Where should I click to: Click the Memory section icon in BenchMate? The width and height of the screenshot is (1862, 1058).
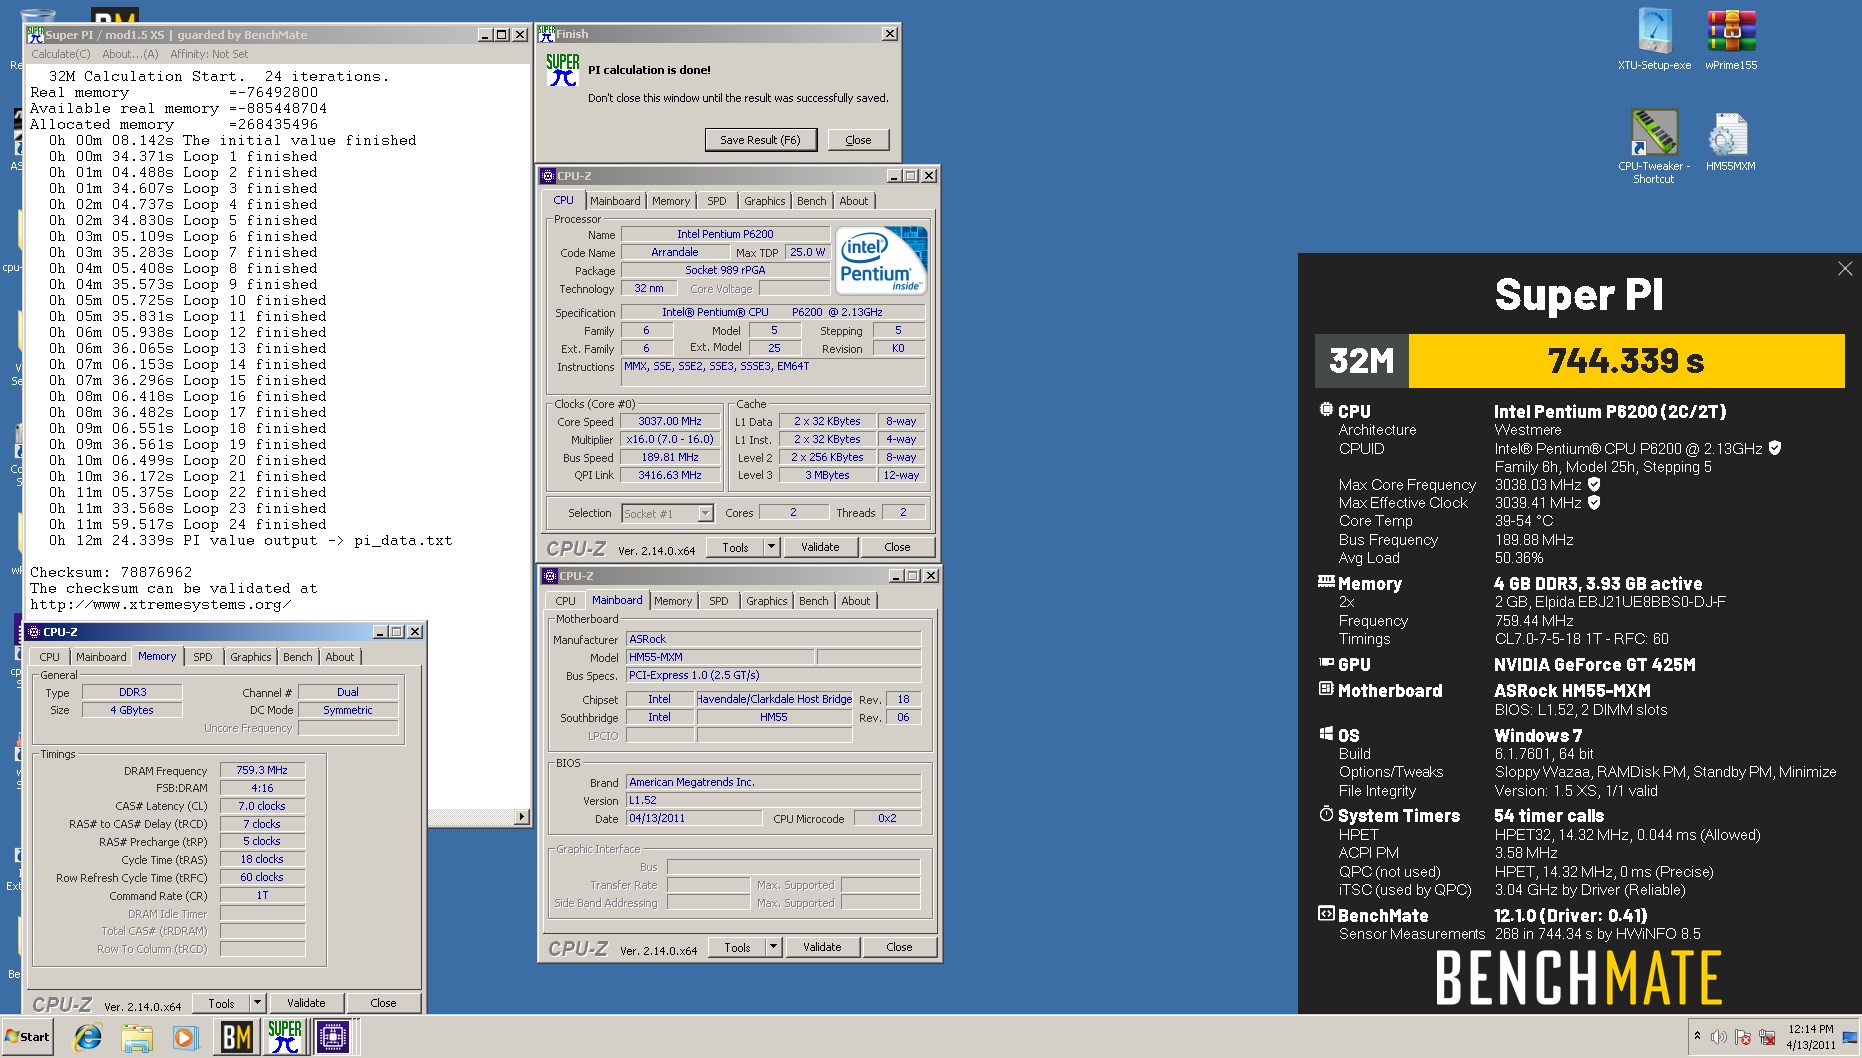(1326, 581)
